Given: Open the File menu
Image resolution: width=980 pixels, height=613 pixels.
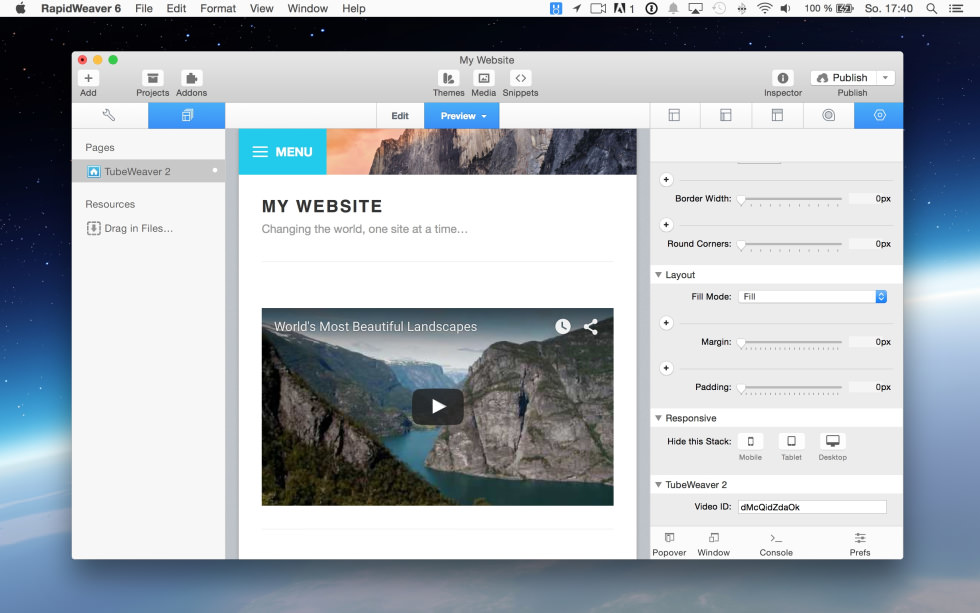Looking at the screenshot, I should [x=144, y=9].
